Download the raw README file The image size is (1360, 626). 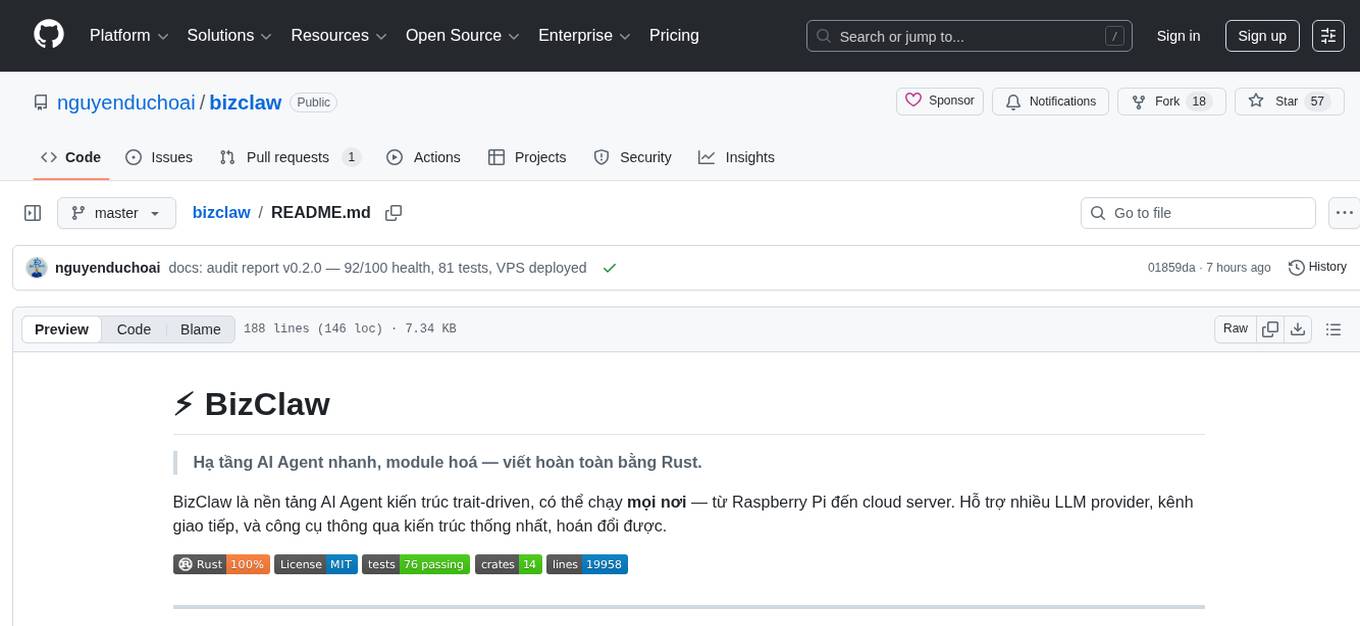(1299, 328)
